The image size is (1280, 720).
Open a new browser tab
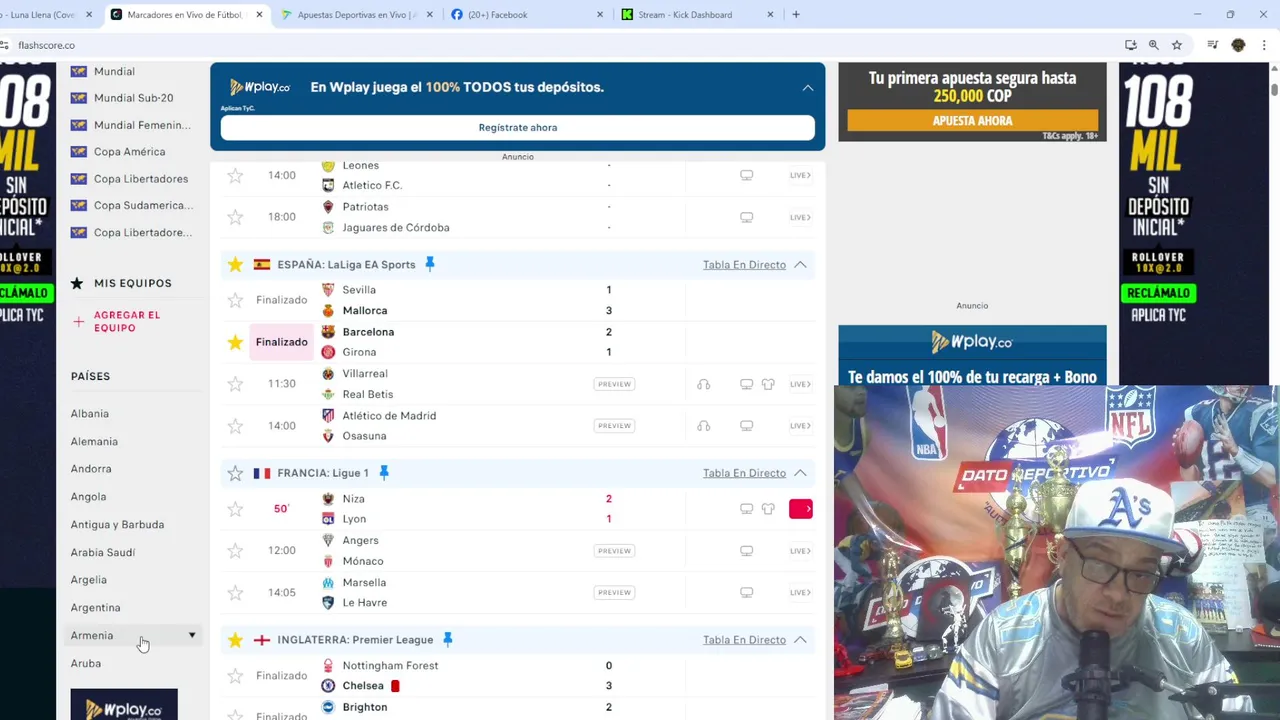(x=796, y=15)
